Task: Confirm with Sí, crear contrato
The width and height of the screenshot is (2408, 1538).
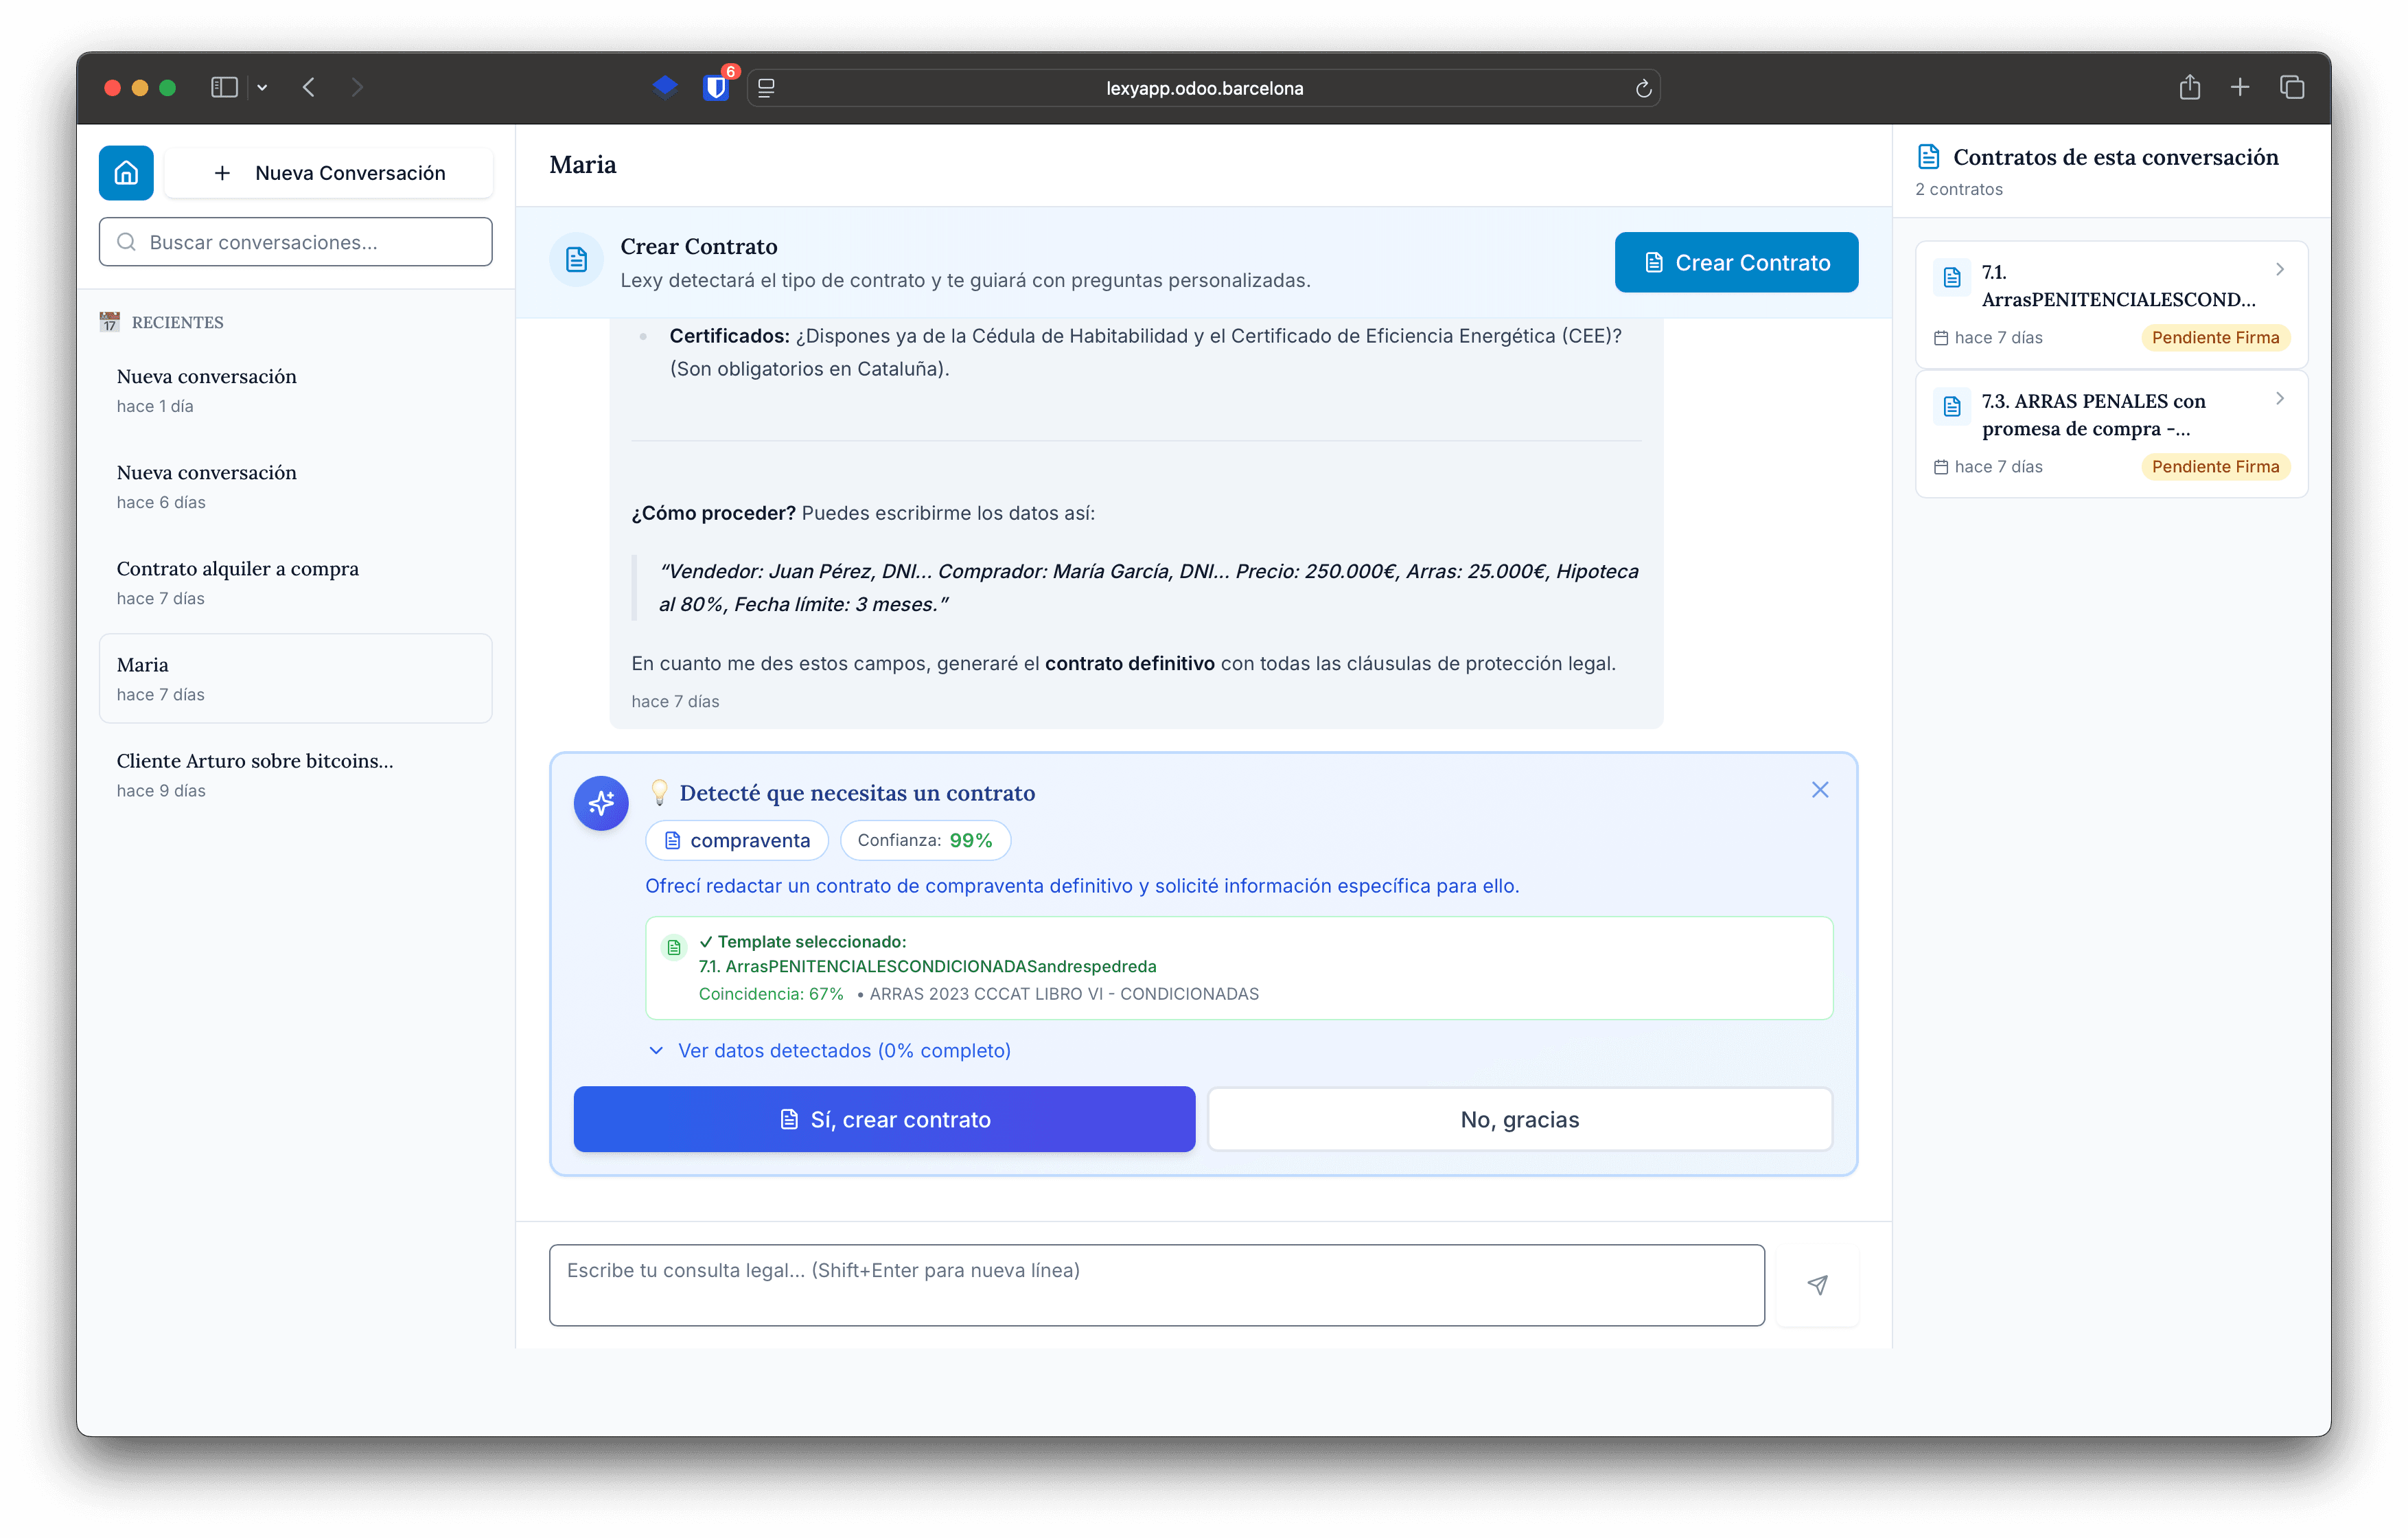Action: [x=884, y=1119]
